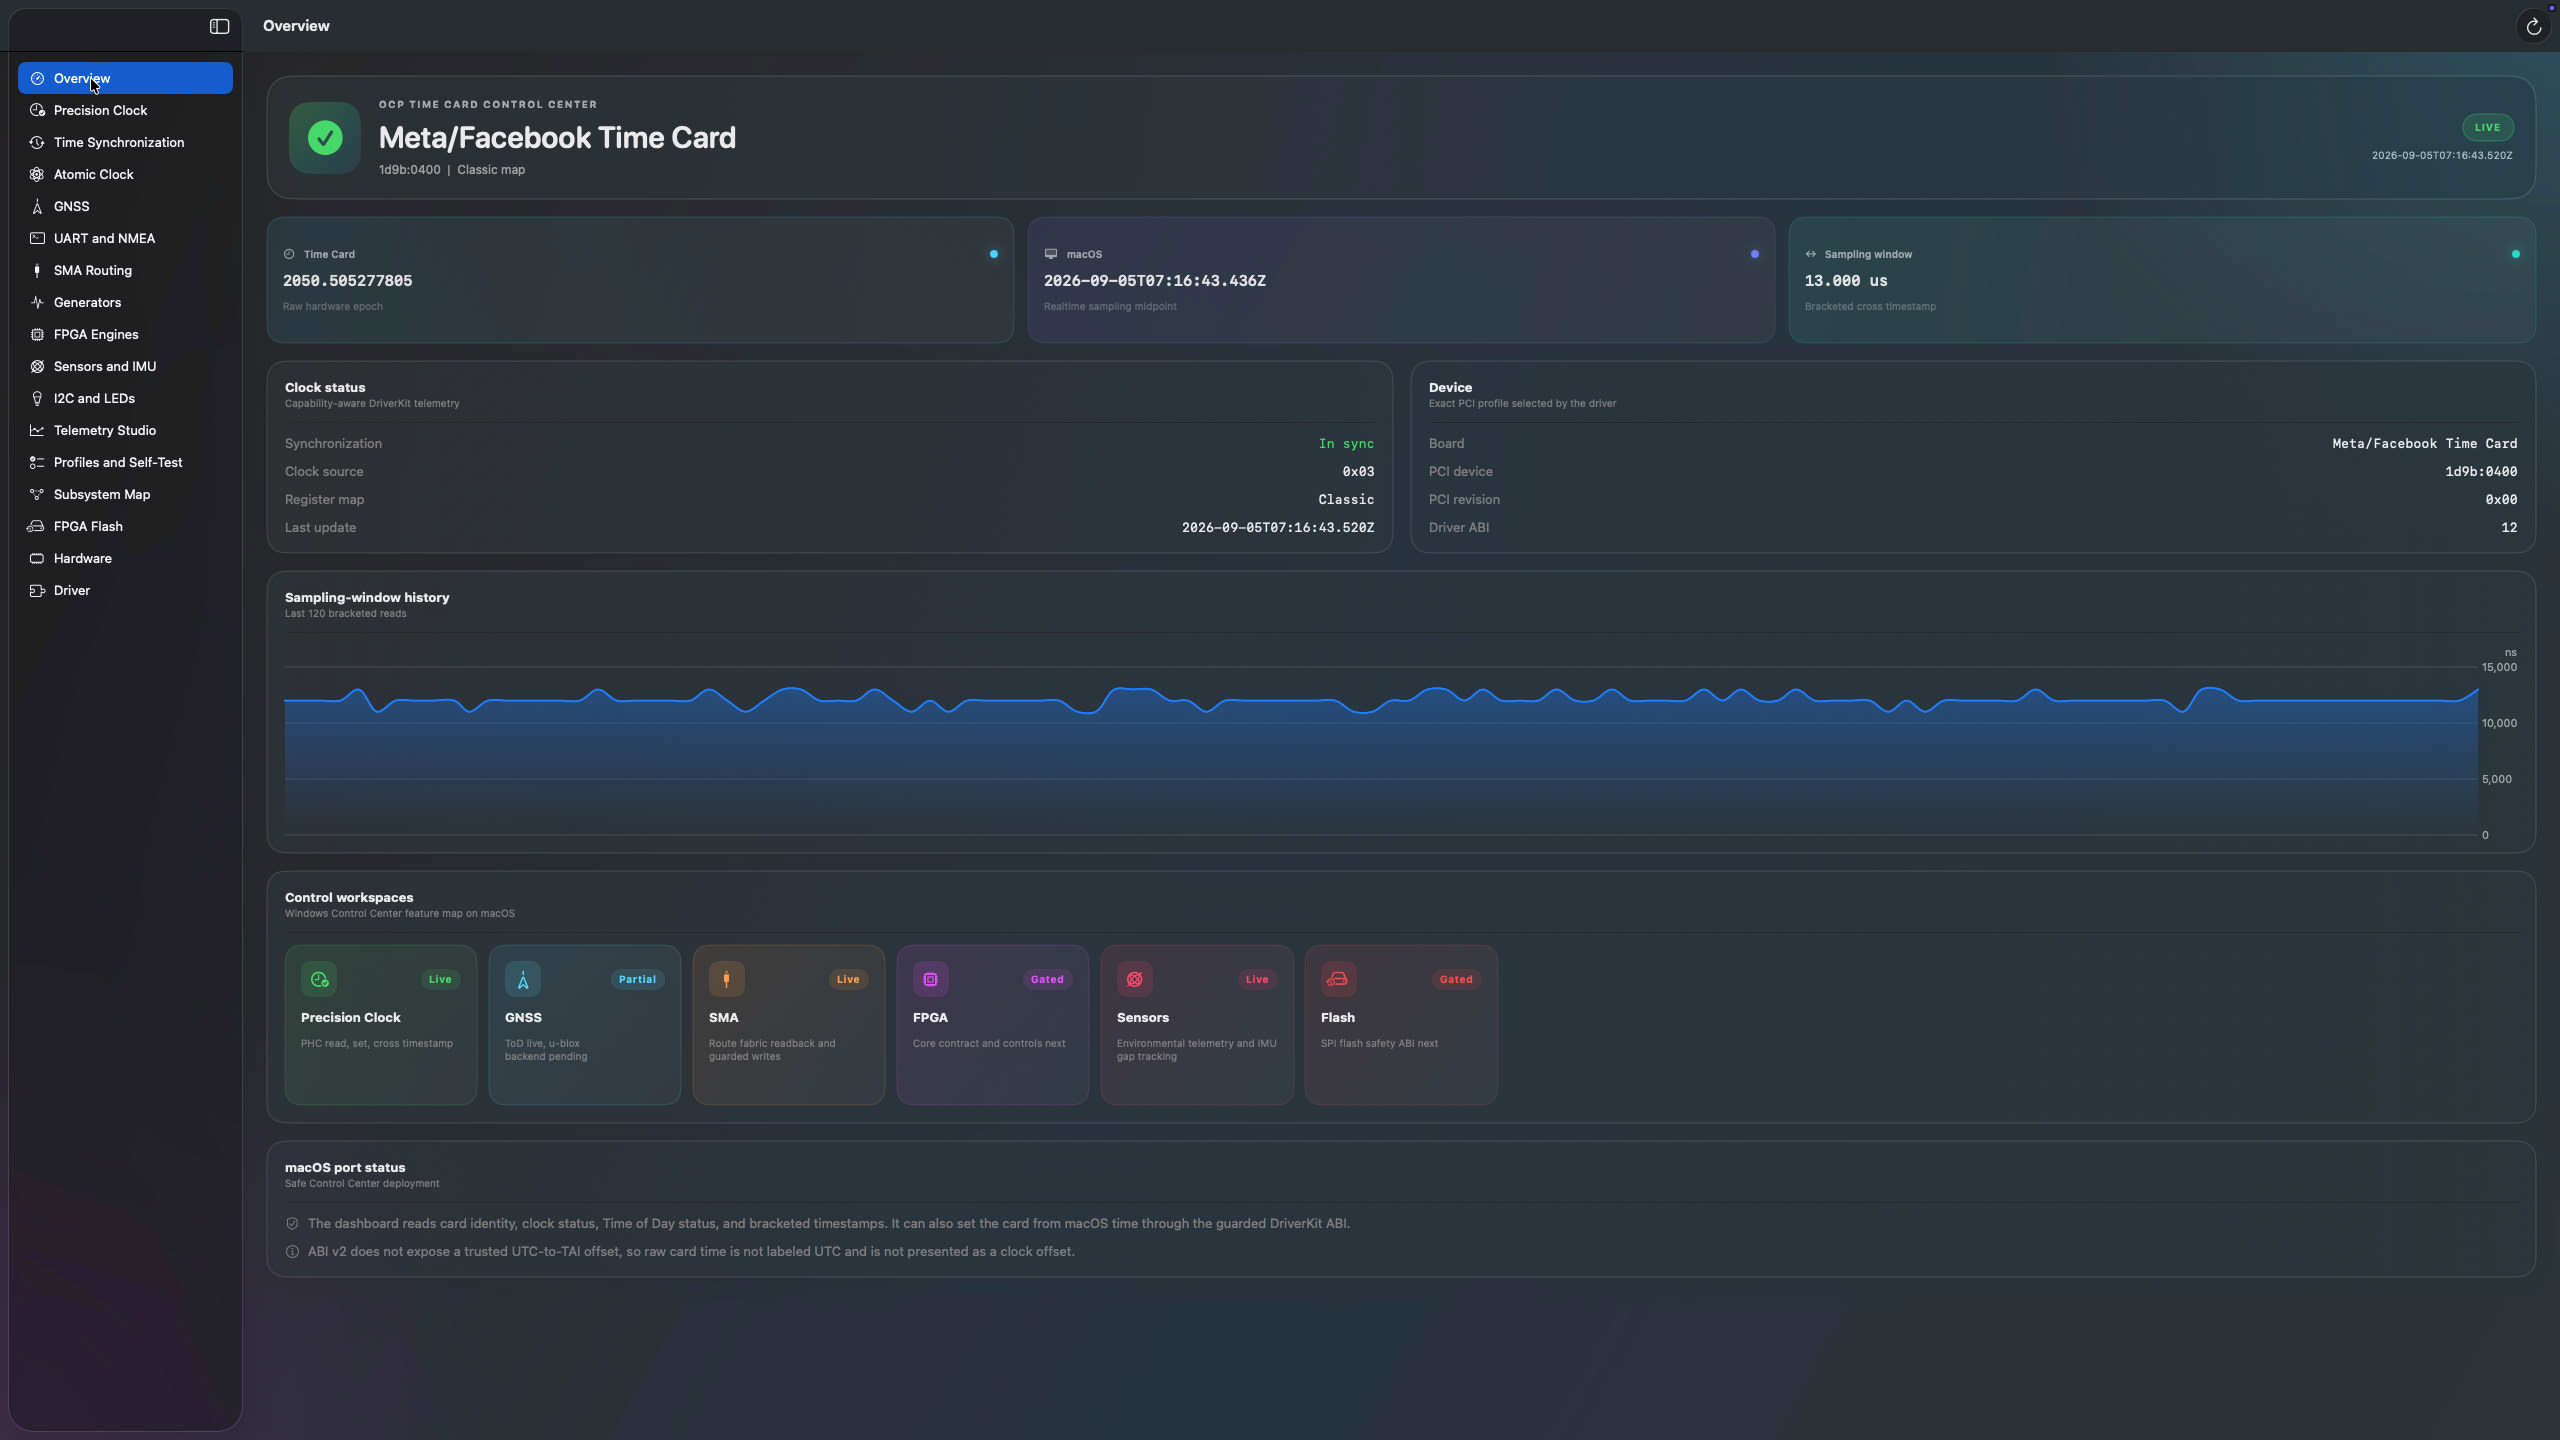This screenshot has height=1440, width=2560.
Task: Open Precision Clock in sidebar
Action: 125,110
